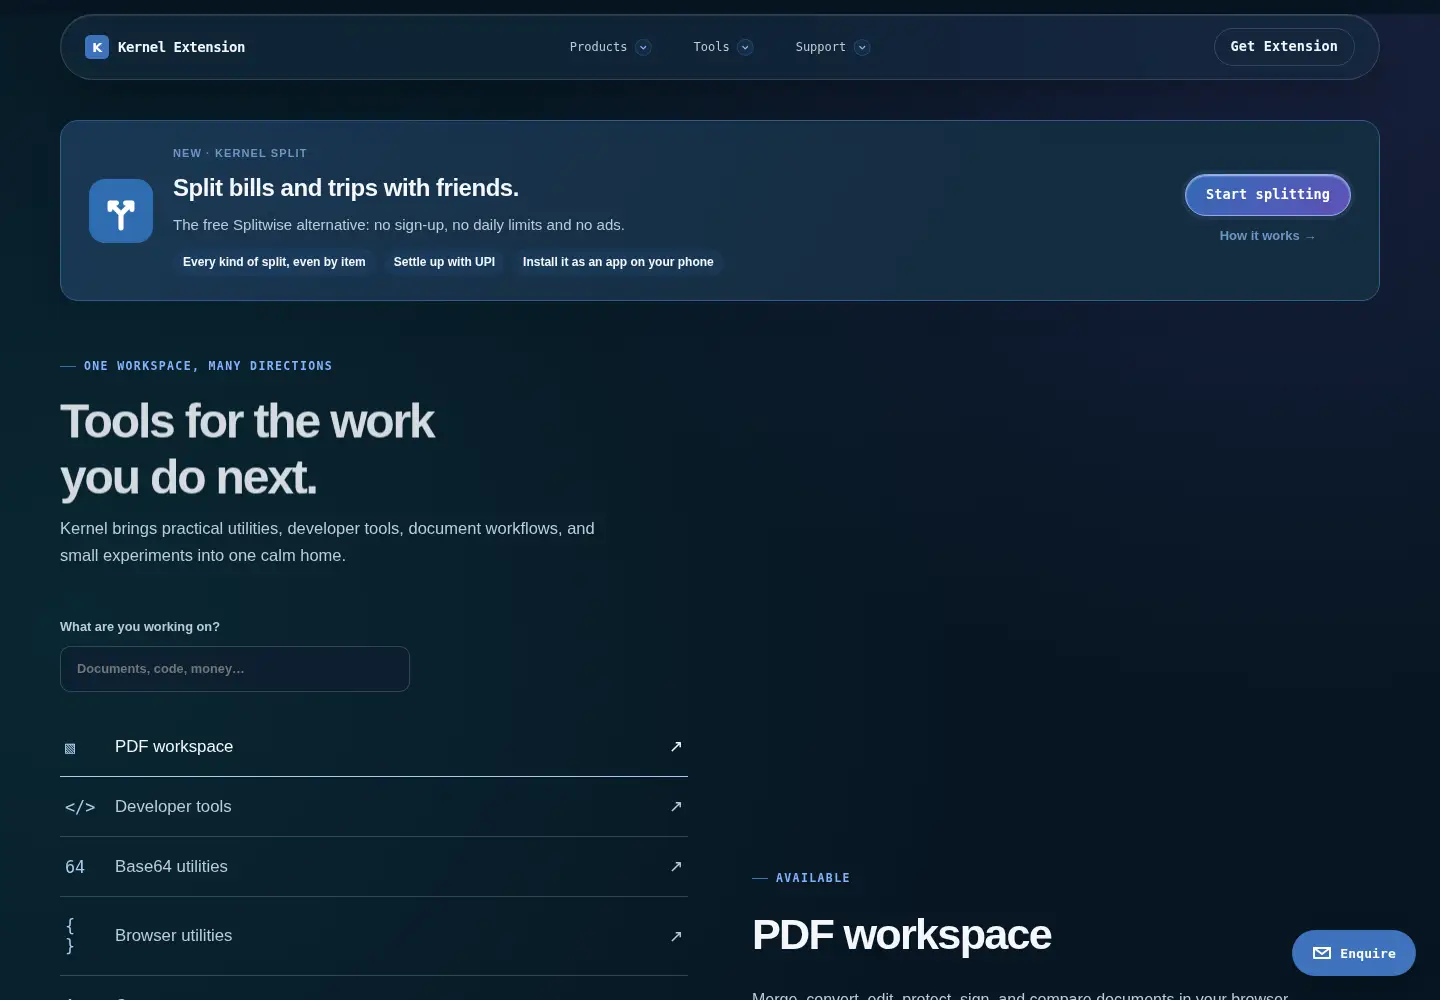
Task: Select the PDF workspace row
Action: [x=374, y=747]
